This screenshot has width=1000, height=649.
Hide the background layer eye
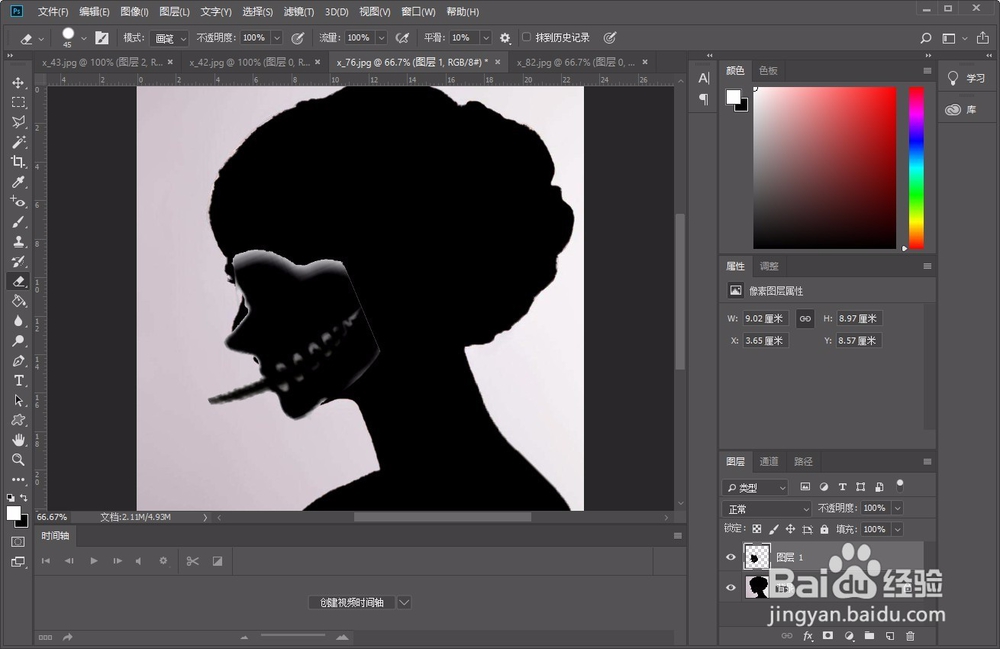tap(731, 587)
